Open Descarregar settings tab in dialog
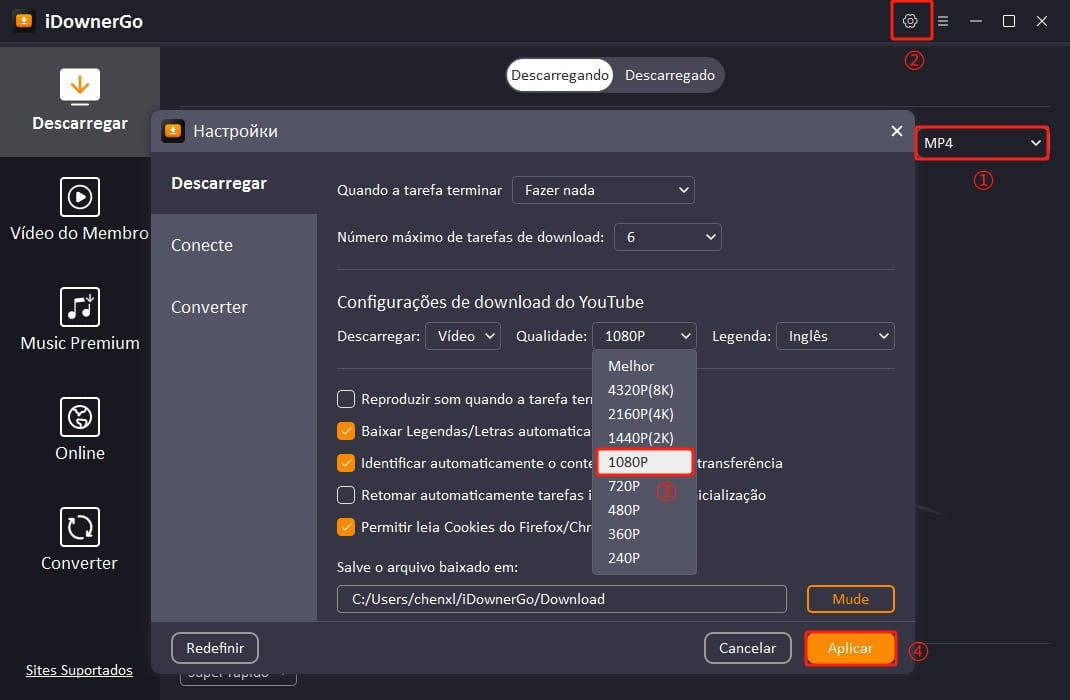Viewport: 1070px width, 700px height. point(234,184)
